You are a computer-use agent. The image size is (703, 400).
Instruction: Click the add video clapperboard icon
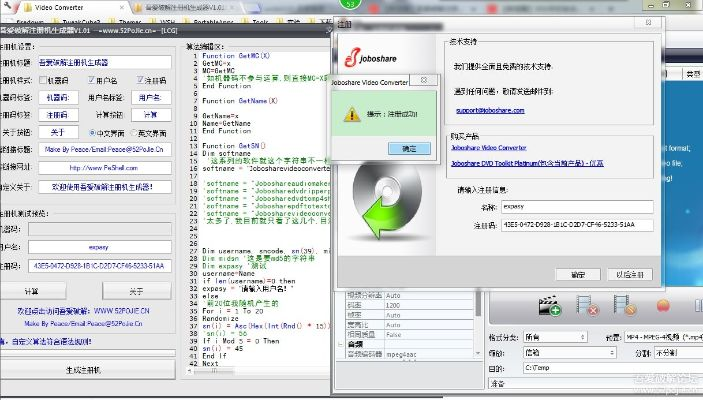point(549,307)
